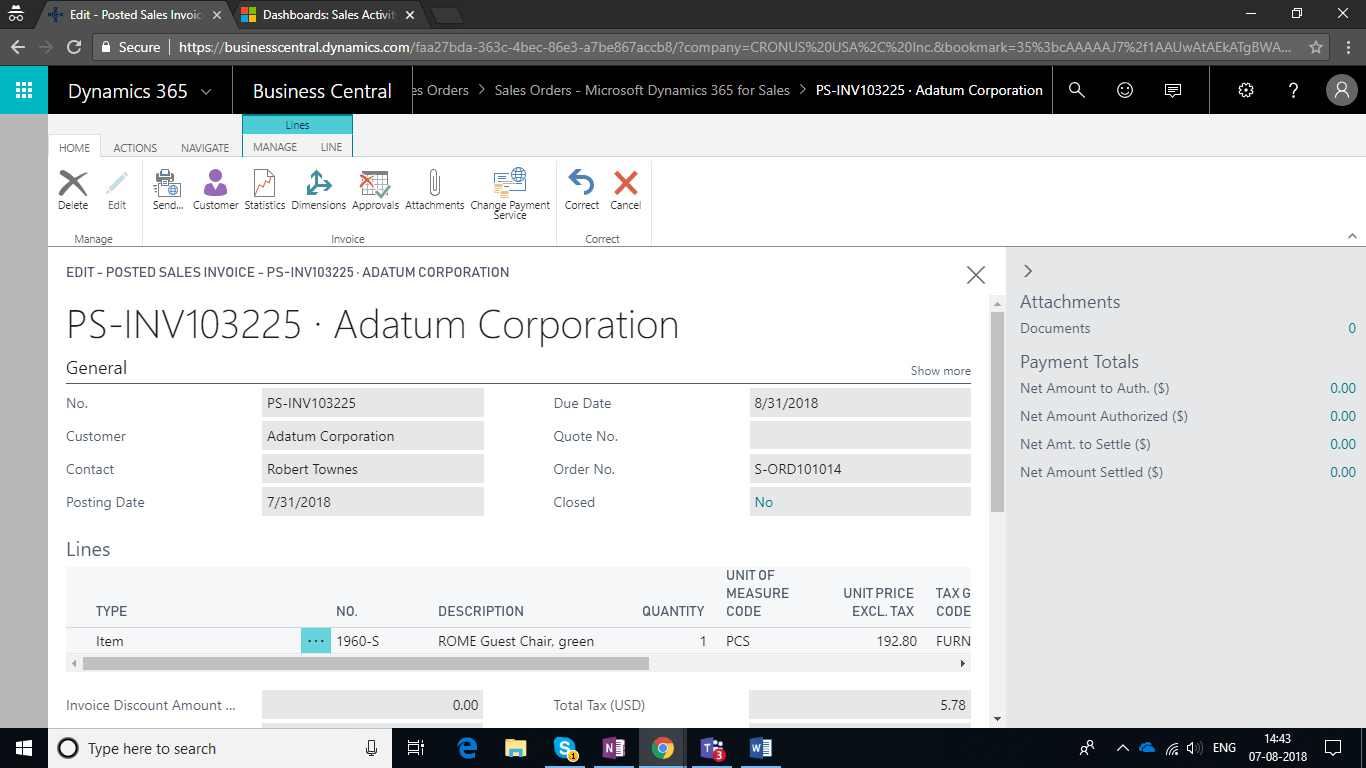The height and width of the screenshot is (768, 1366).
Task: Open the app launcher waffle icon
Action: tap(24, 90)
